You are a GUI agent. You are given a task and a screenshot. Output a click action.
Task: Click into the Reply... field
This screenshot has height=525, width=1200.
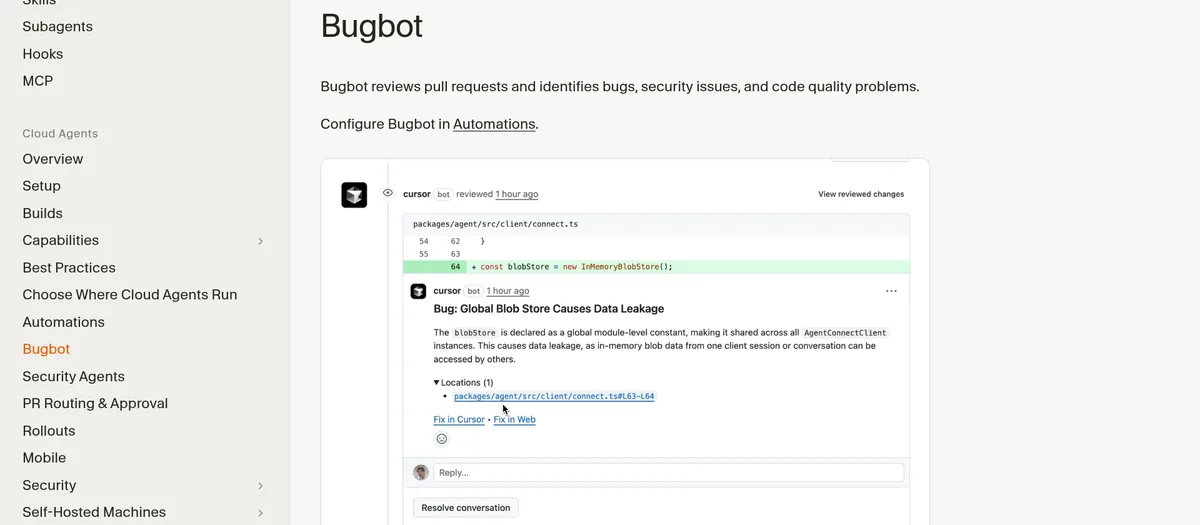[x=669, y=472]
